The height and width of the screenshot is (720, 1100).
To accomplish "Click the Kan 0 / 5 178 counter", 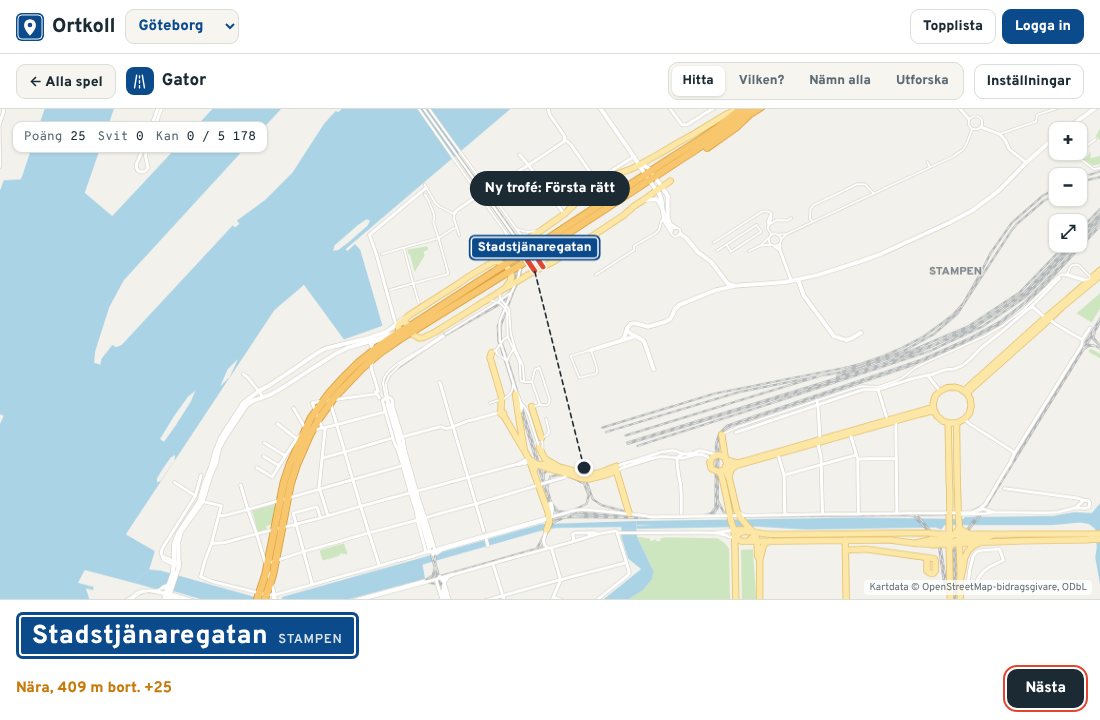I will pyautogui.click(x=206, y=136).
